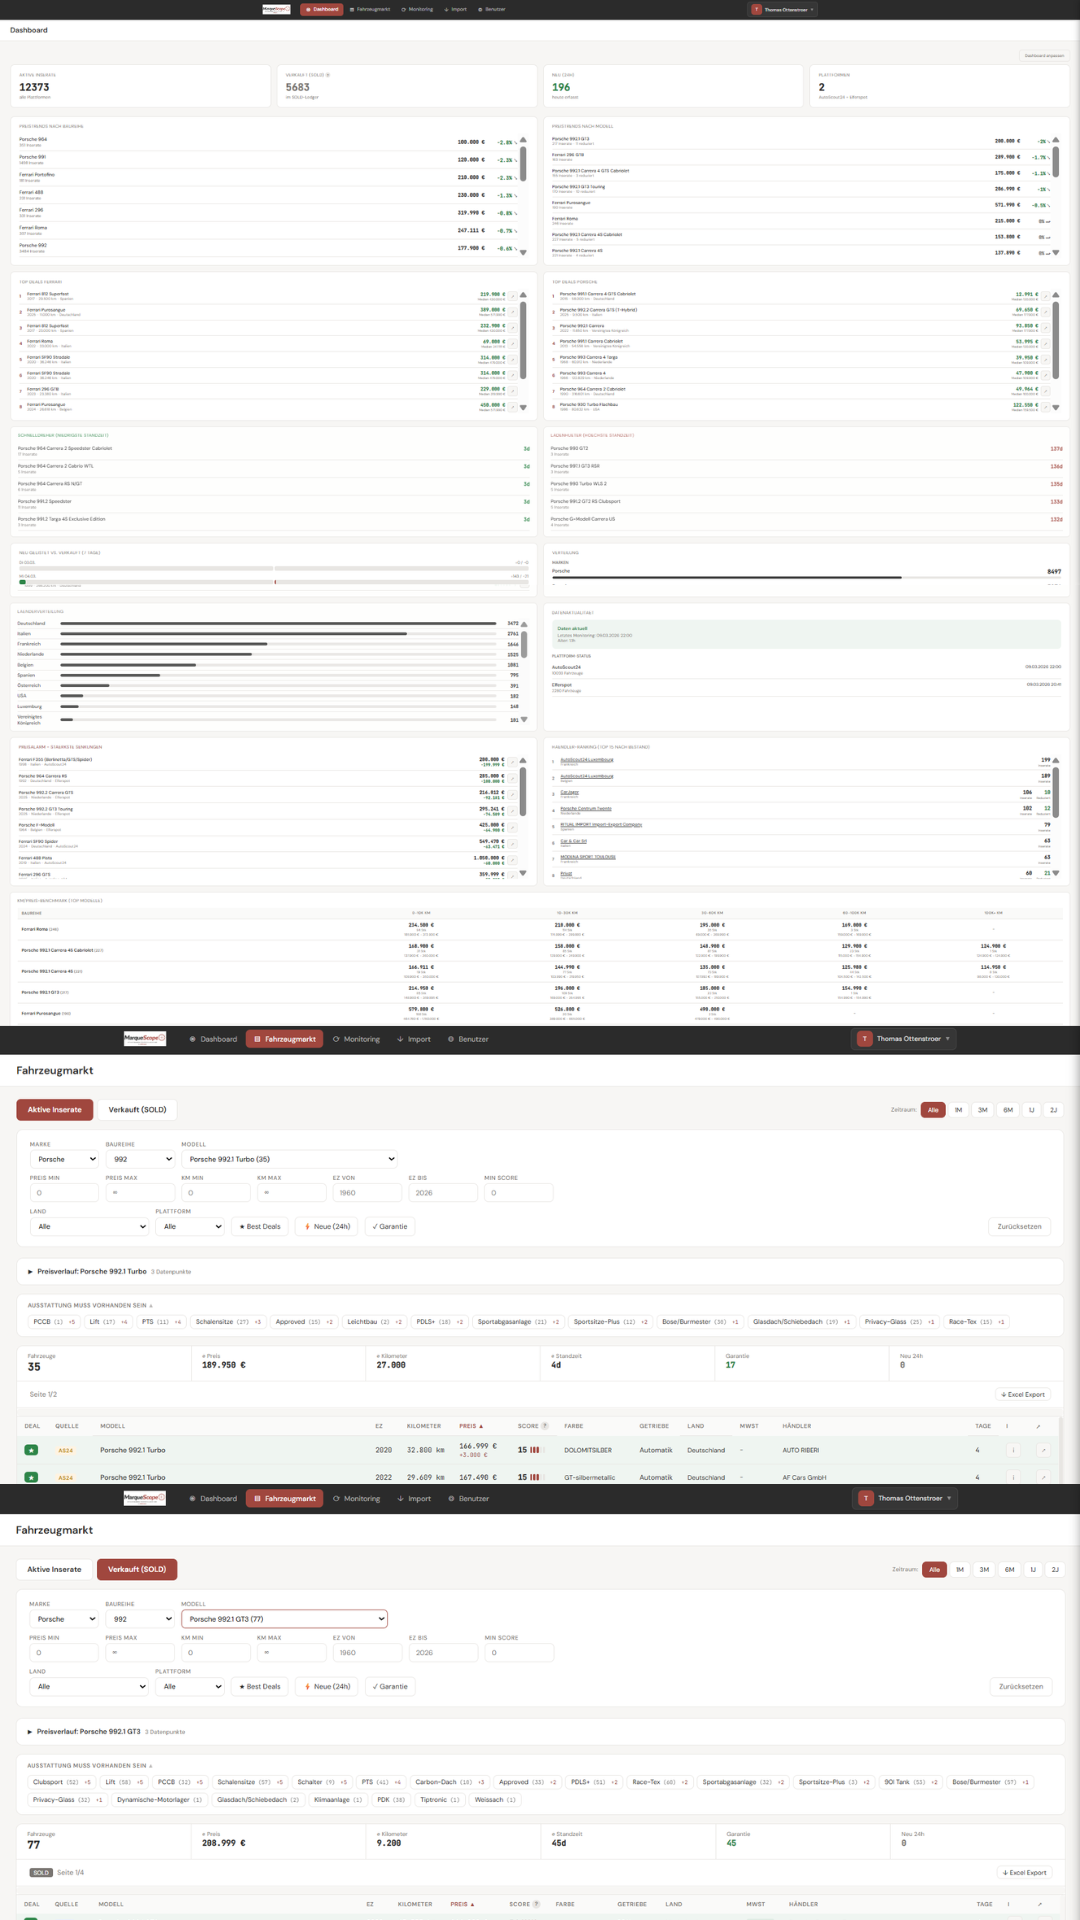Click 'Zurücksetzen' on the 992.1 Turbo page

(x=1019, y=1226)
